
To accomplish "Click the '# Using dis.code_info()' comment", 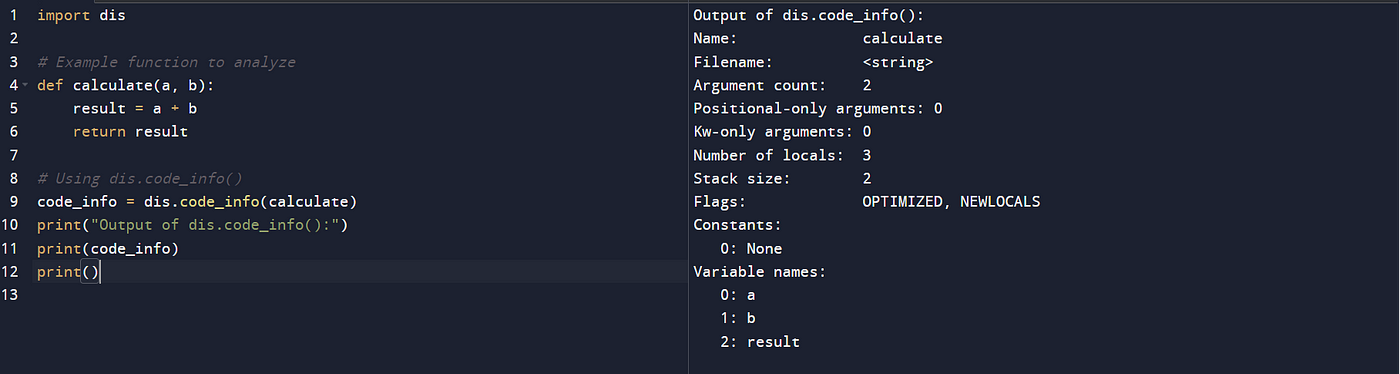I will tap(139, 179).
